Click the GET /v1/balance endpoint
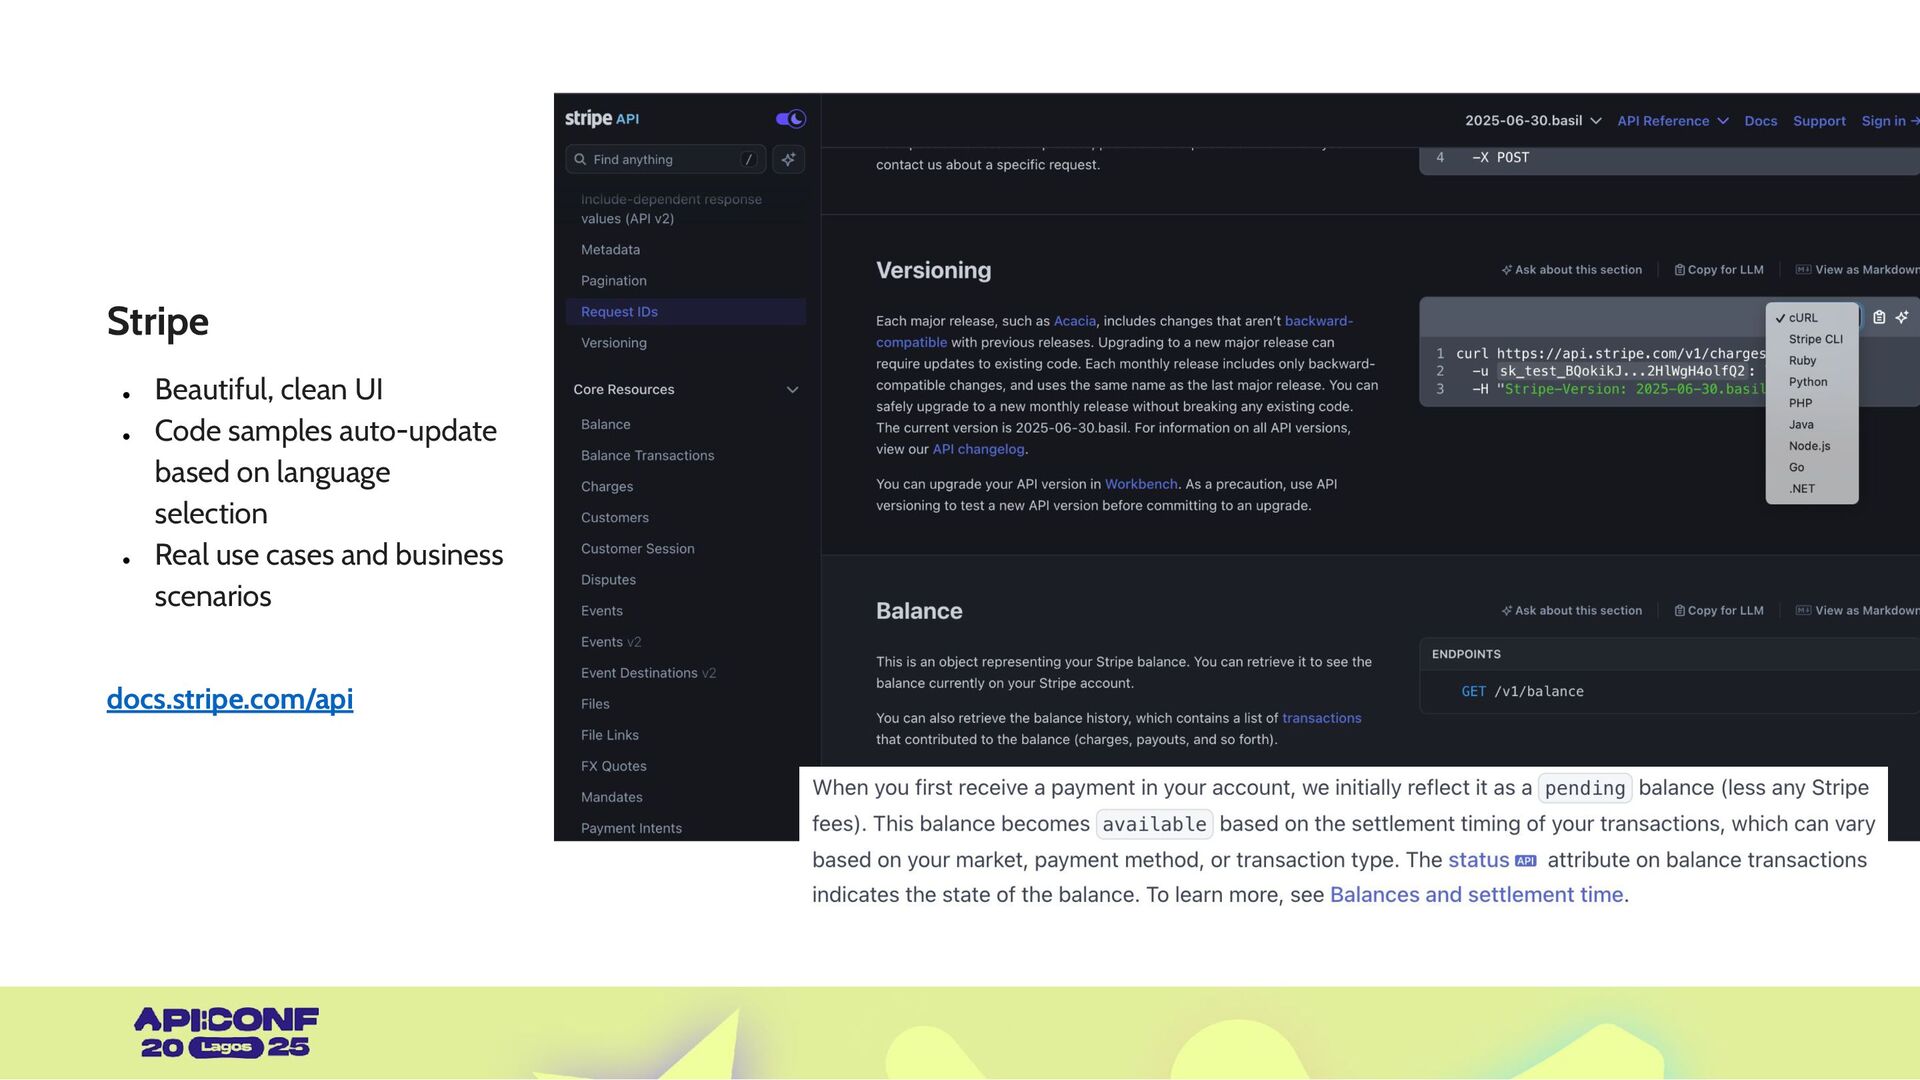 1522,692
